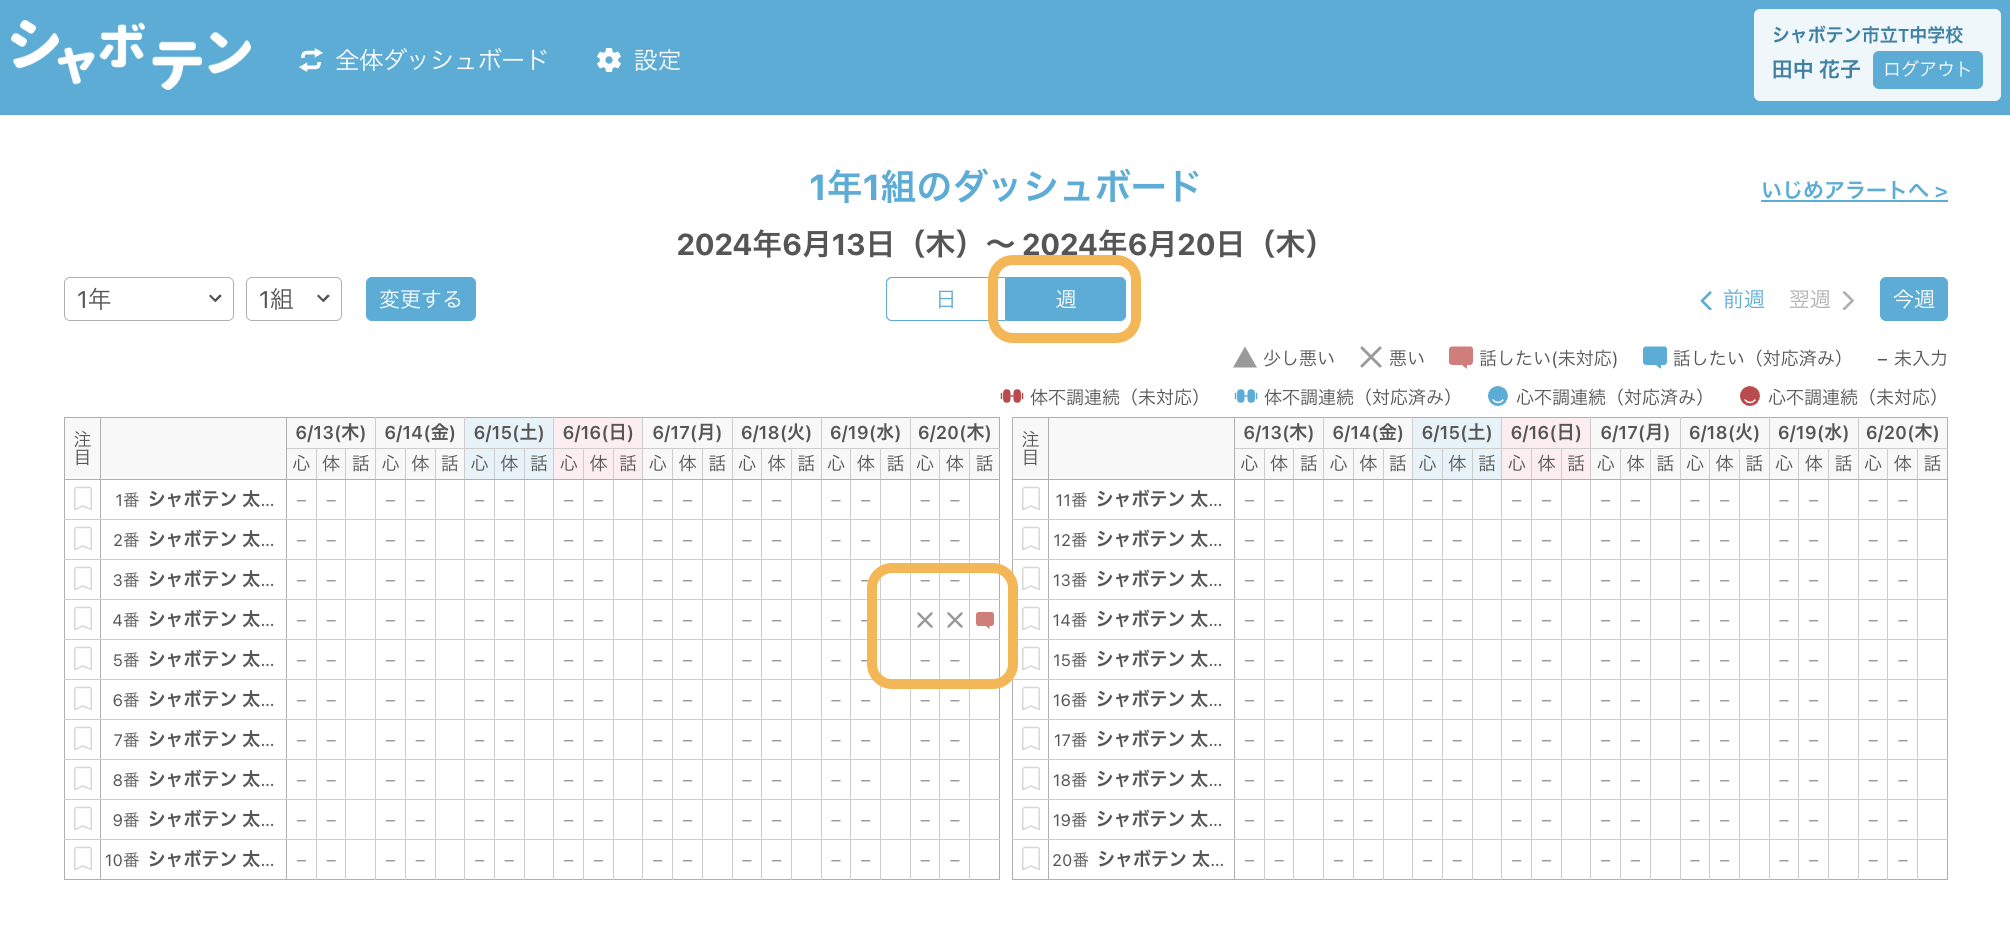
Task: Toggle bookmark flag for 1番 student
Action: (x=83, y=499)
